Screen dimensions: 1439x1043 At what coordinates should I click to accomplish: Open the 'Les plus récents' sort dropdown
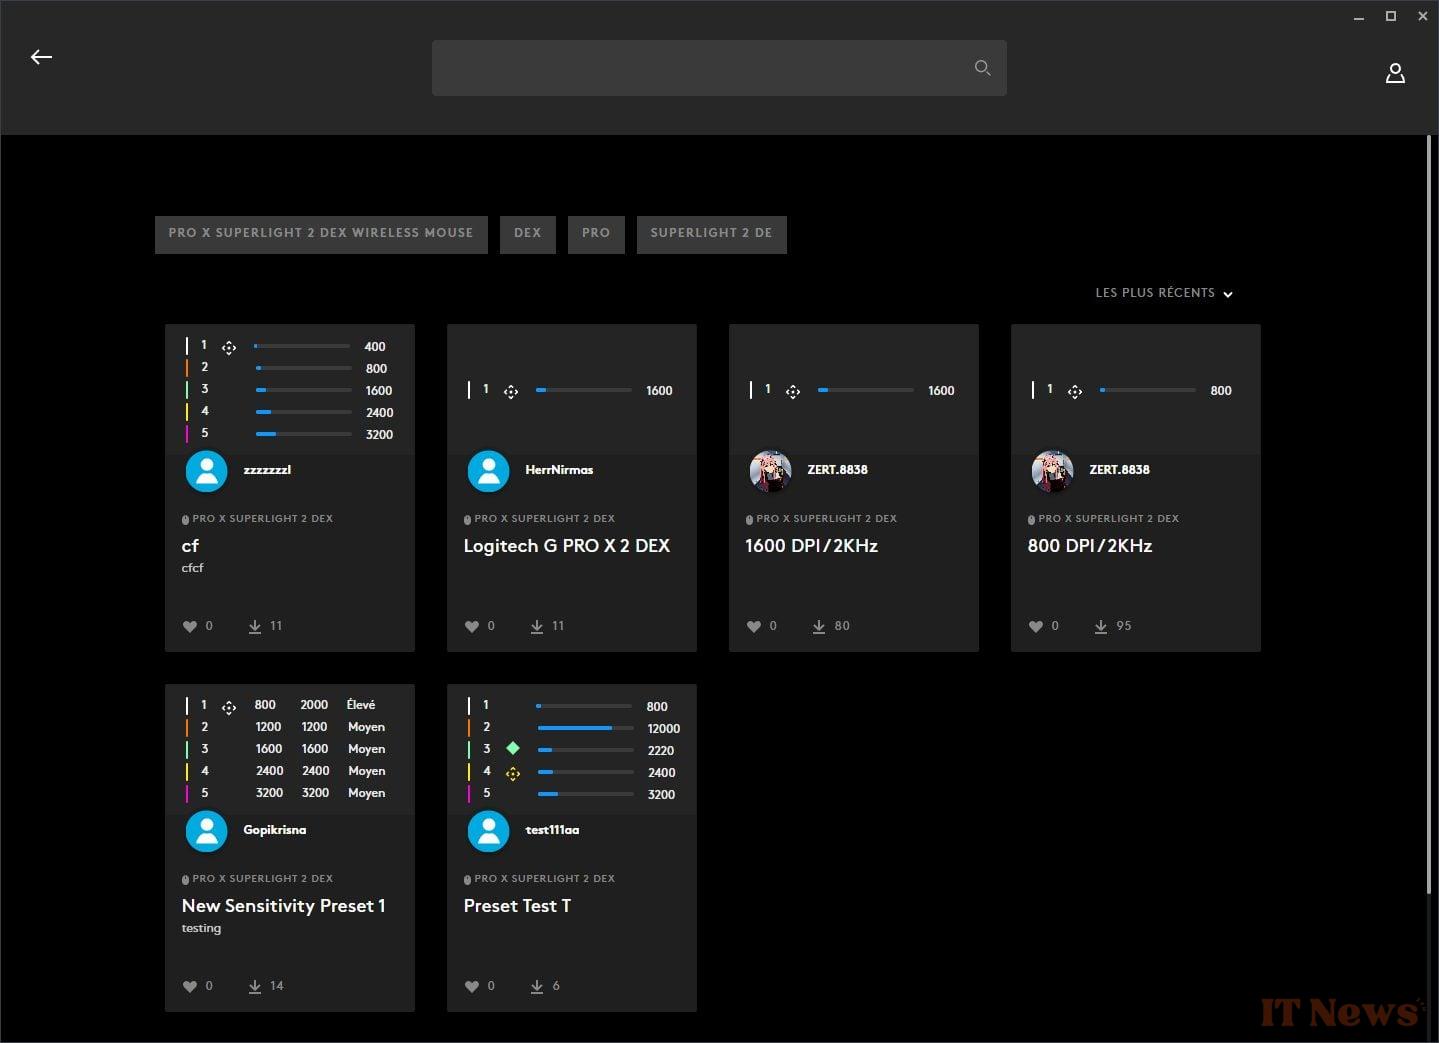1163,293
